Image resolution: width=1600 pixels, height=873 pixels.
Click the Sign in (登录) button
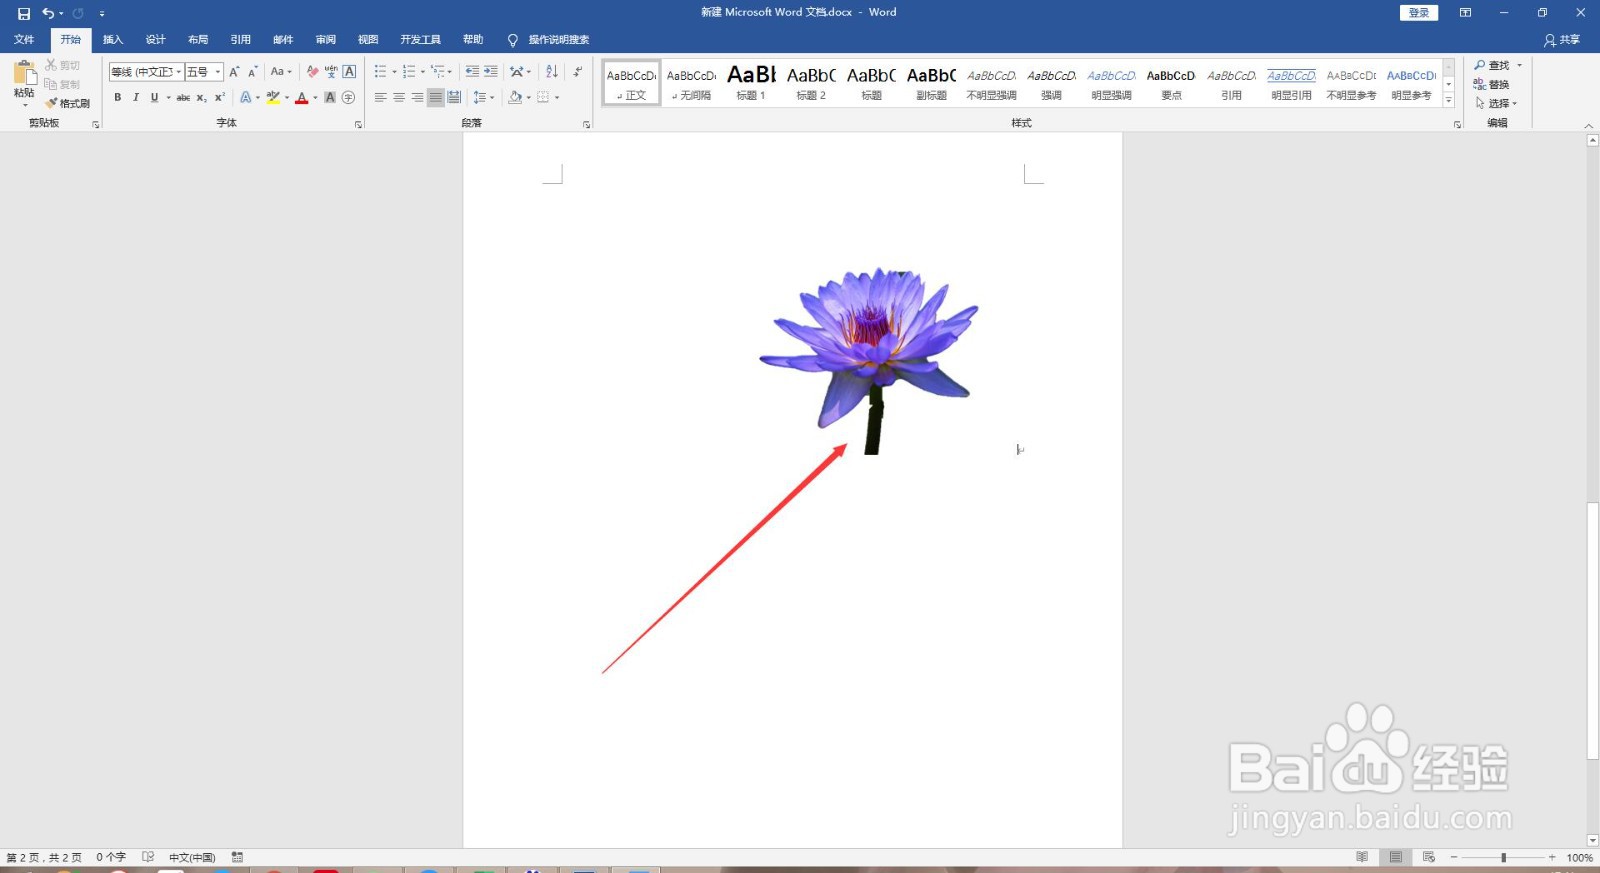pyautogui.click(x=1418, y=13)
